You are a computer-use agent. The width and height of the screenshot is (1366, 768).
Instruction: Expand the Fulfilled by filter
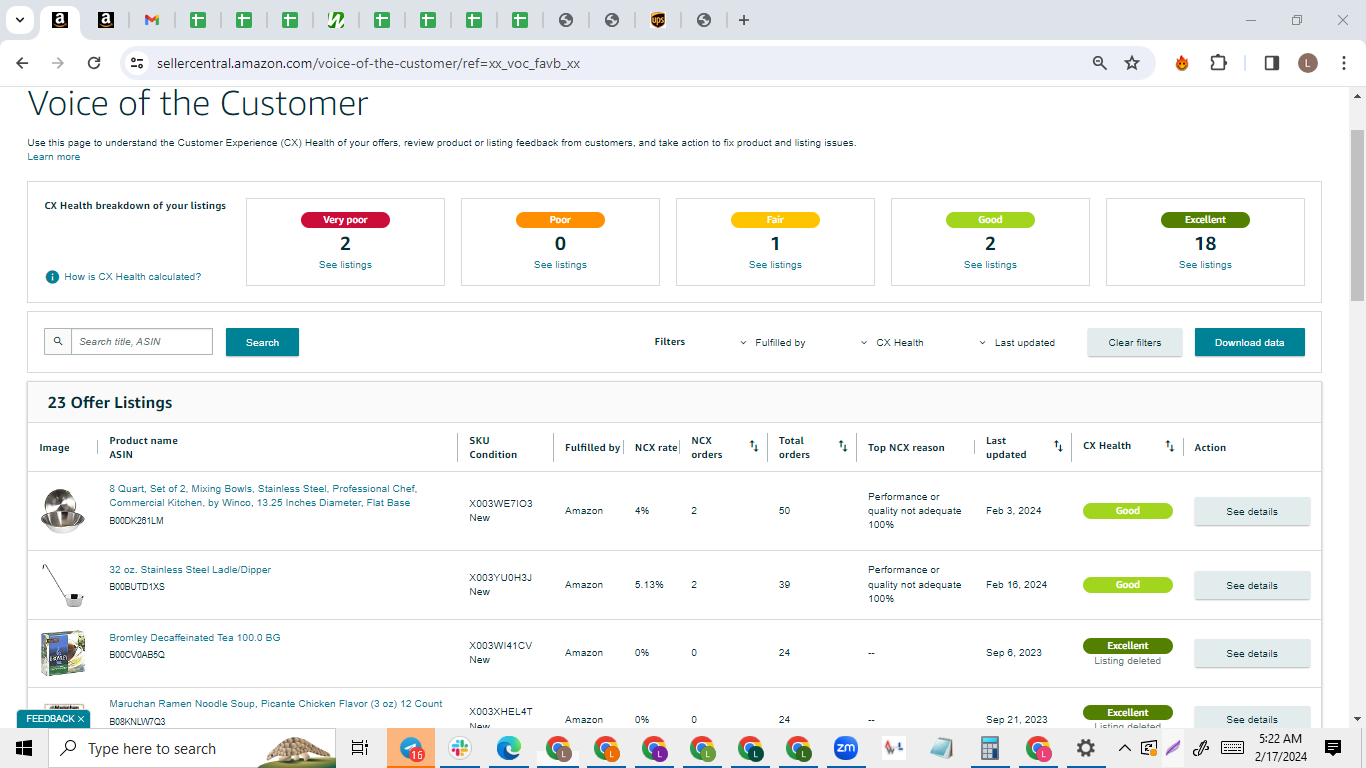[x=773, y=343]
